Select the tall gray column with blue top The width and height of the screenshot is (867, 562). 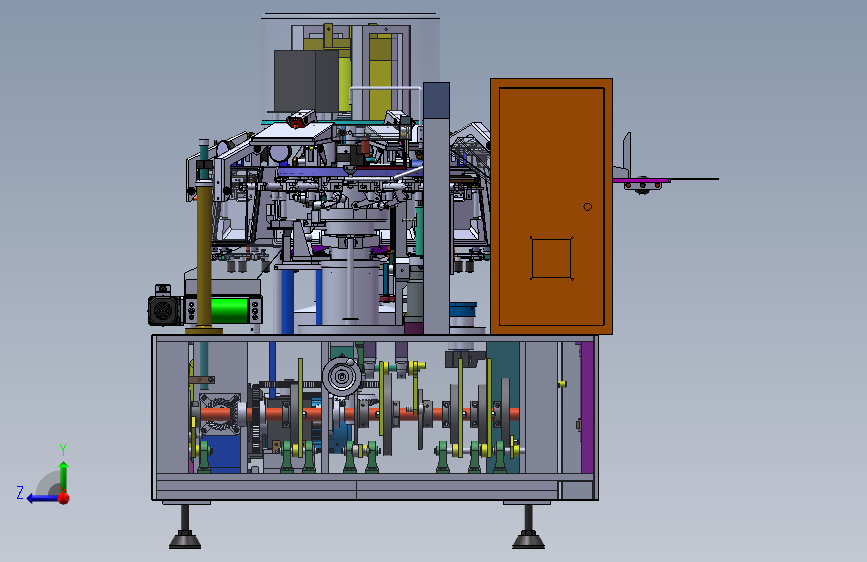tap(436, 209)
